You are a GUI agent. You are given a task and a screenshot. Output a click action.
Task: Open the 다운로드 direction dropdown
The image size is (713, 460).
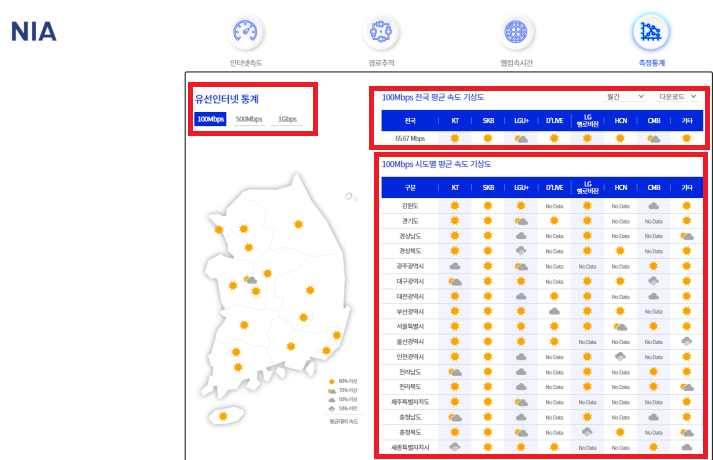(678, 97)
